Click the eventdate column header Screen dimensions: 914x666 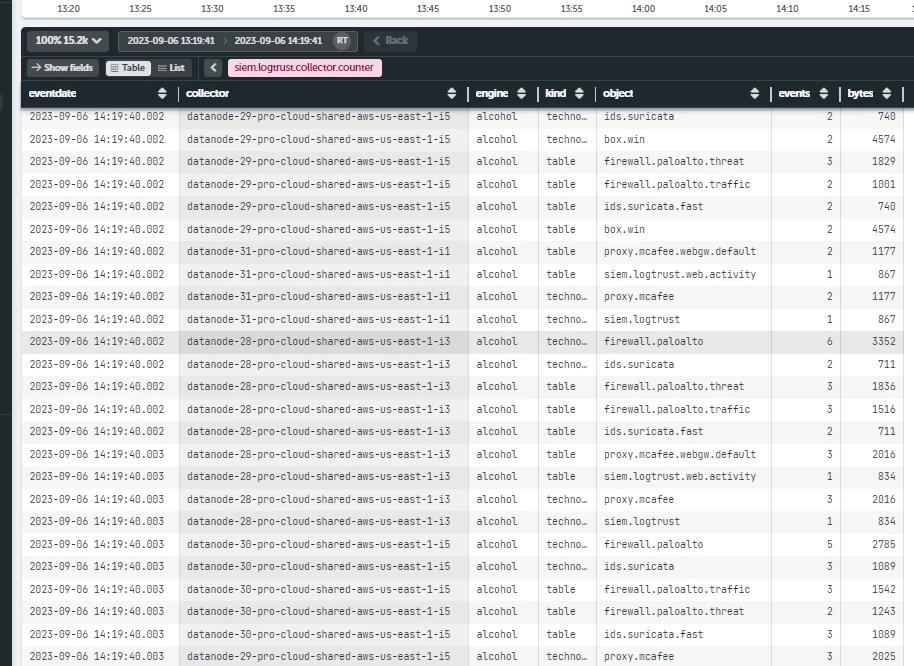coord(52,93)
